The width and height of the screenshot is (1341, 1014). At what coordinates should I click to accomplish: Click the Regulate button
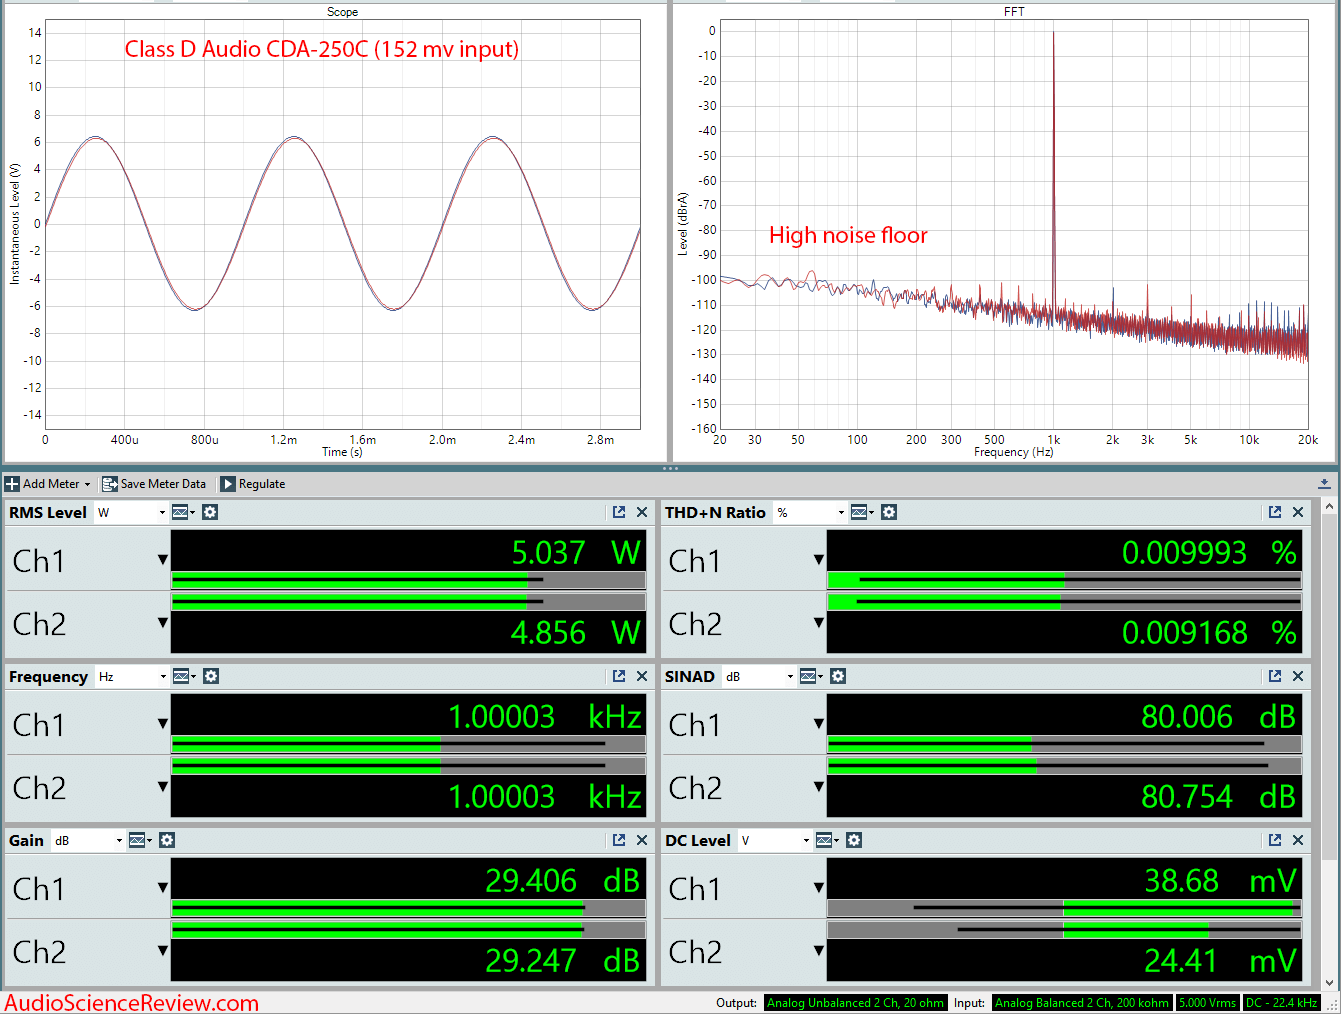coord(253,484)
